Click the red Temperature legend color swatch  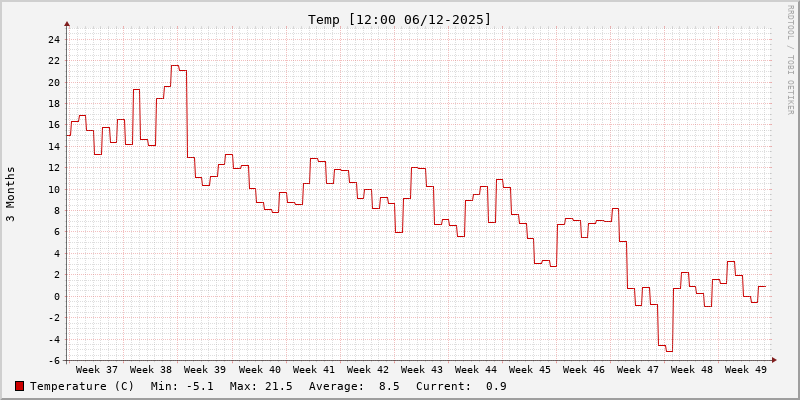click(x=19, y=386)
